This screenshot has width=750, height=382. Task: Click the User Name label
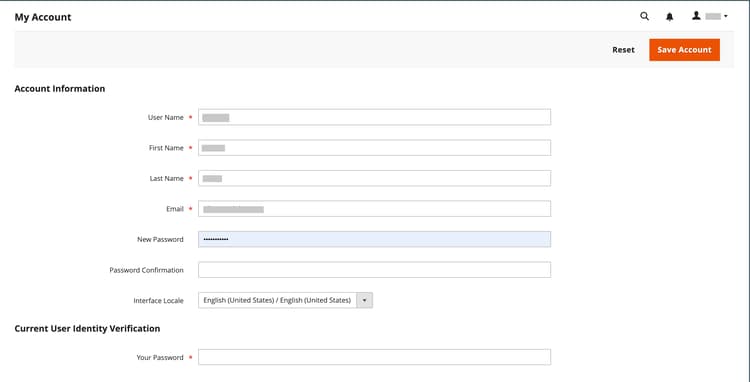[x=165, y=118]
